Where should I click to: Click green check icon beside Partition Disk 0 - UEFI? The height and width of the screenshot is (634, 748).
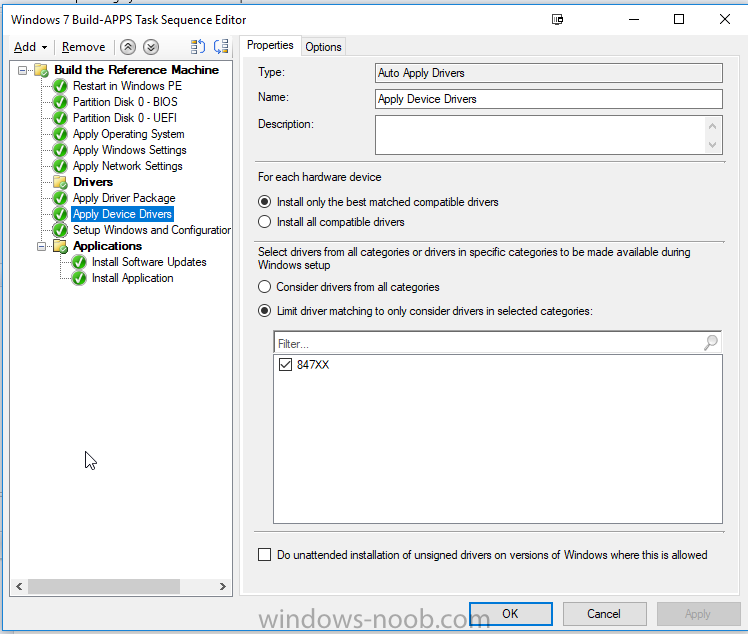60,118
